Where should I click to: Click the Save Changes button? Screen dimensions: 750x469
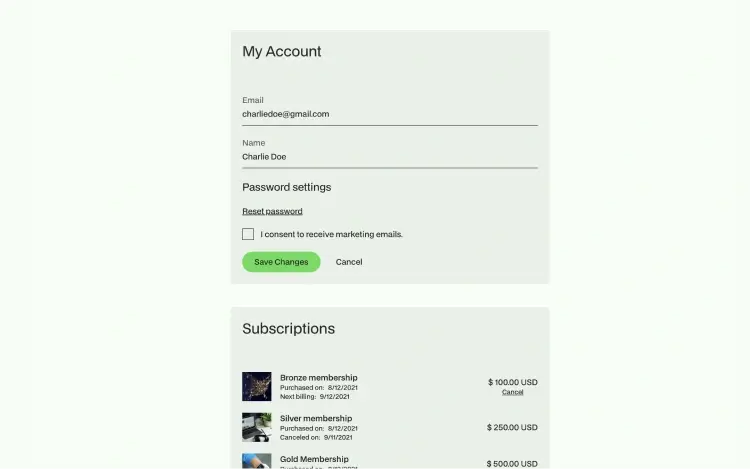pos(281,262)
